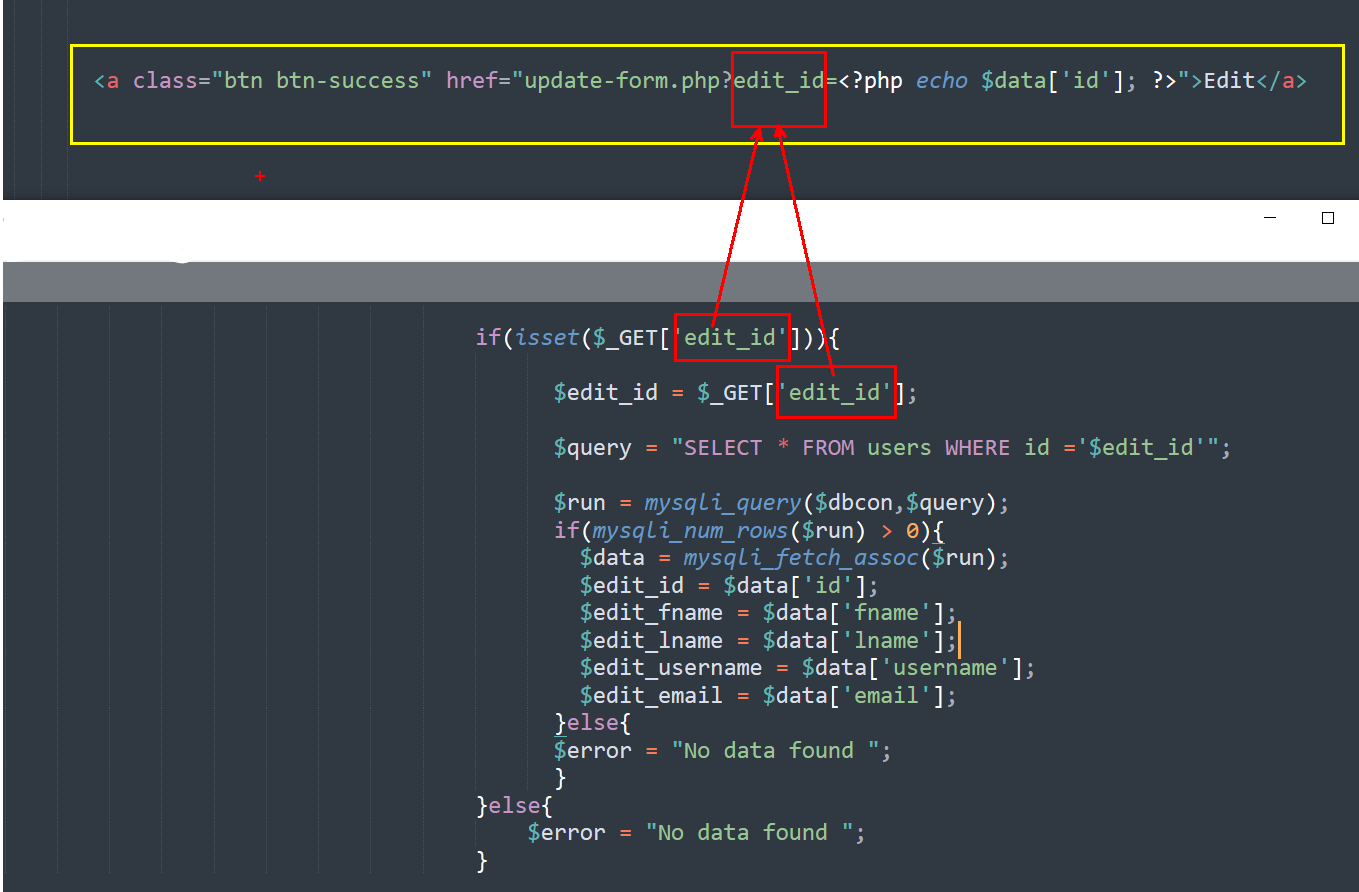The width and height of the screenshot is (1359, 892).
Task: Click the window maximize square button
Action: pyautogui.click(x=1328, y=217)
